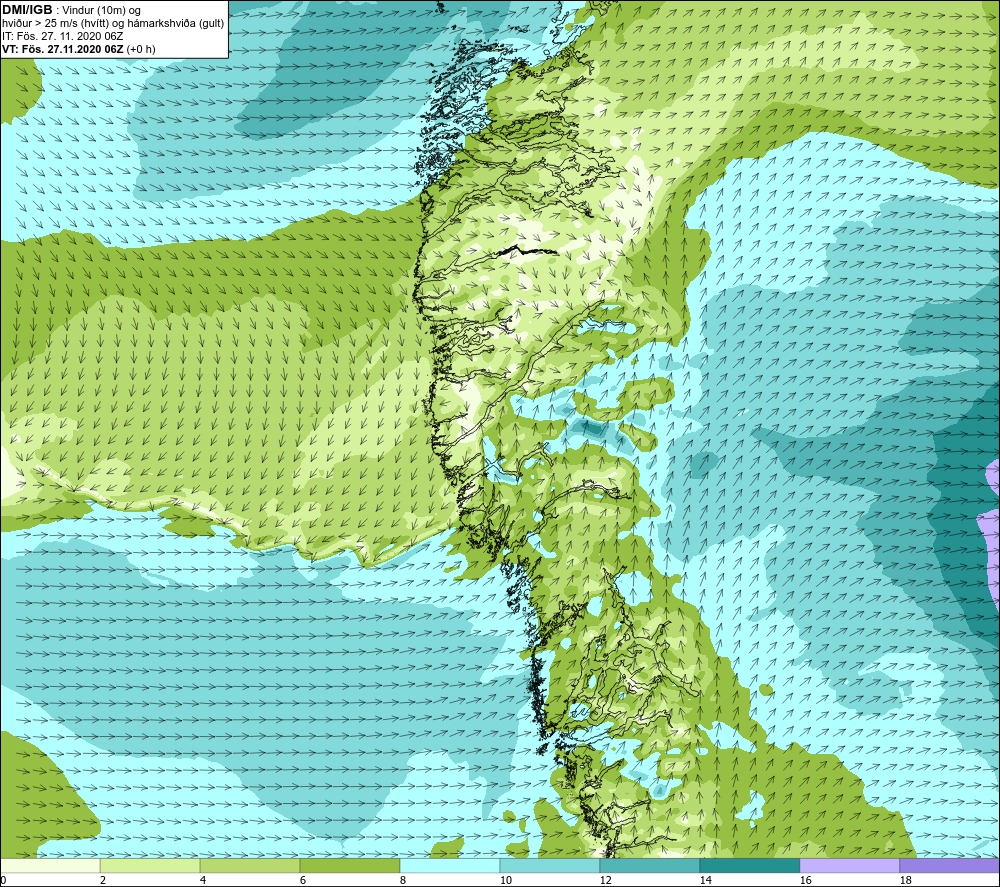Screen dimensions: 1000x887
Task: Click the purple swatch above 18 m/s
Action: click(x=950, y=865)
